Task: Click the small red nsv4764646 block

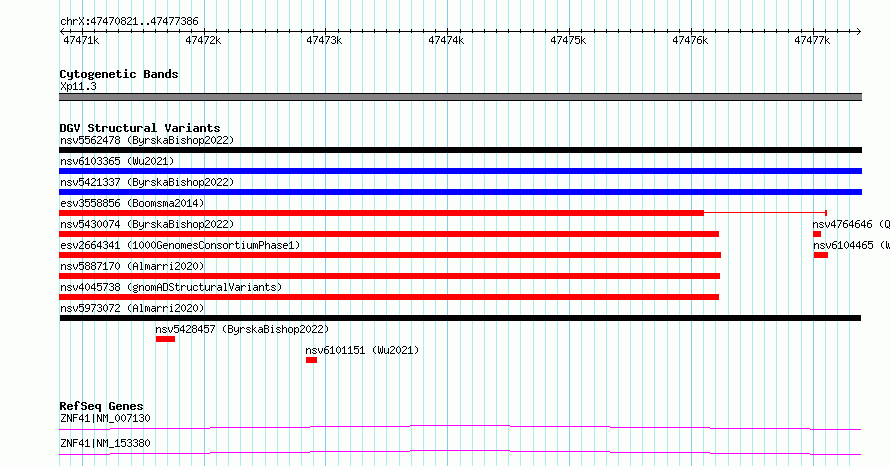Action: (817, 234)
